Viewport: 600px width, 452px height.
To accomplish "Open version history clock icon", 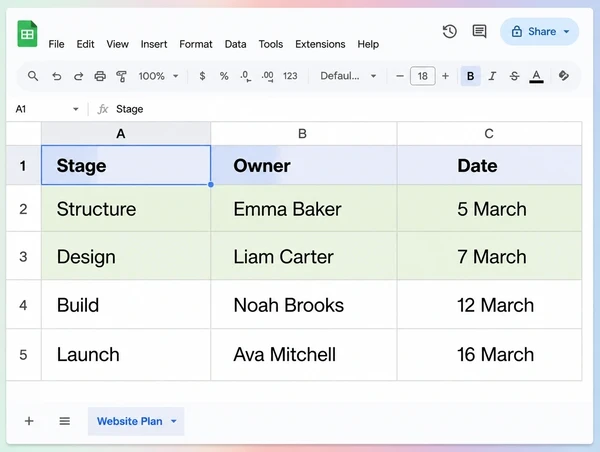I will point(450,31).
